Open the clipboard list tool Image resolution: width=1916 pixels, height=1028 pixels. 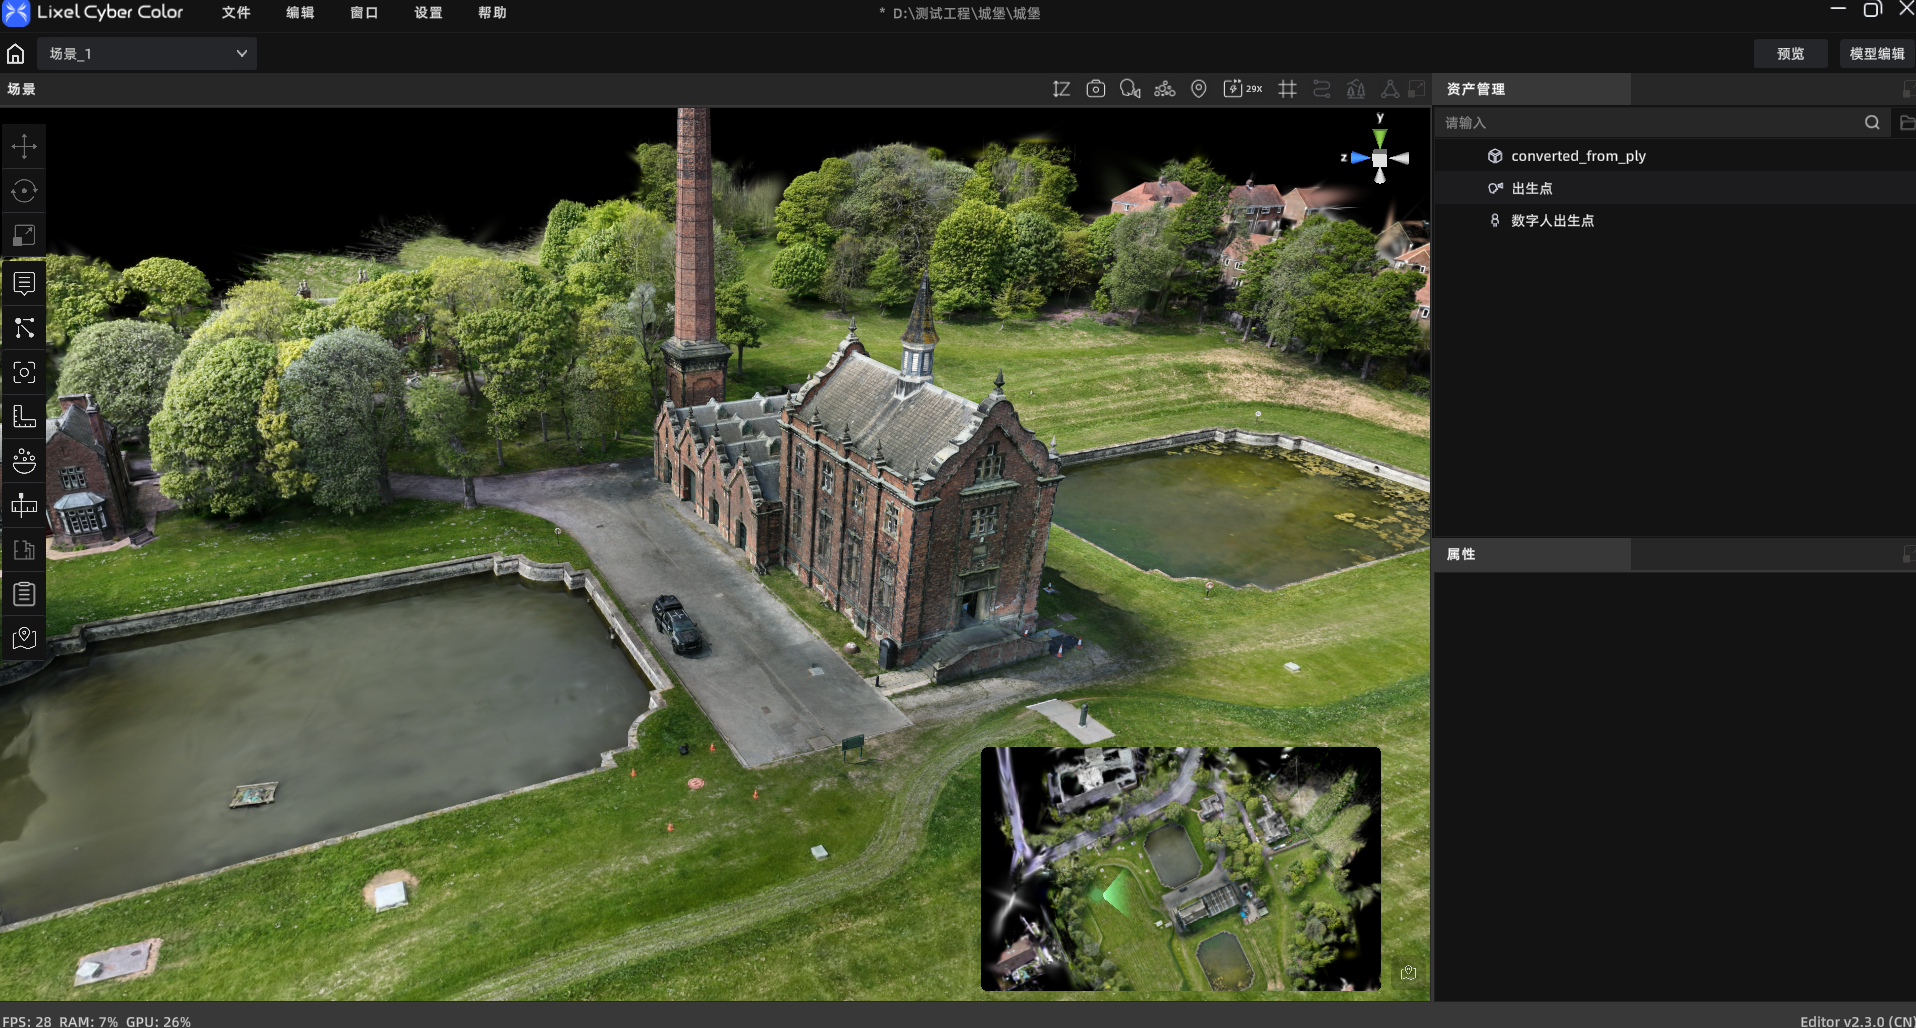click(x=24, y=594)
